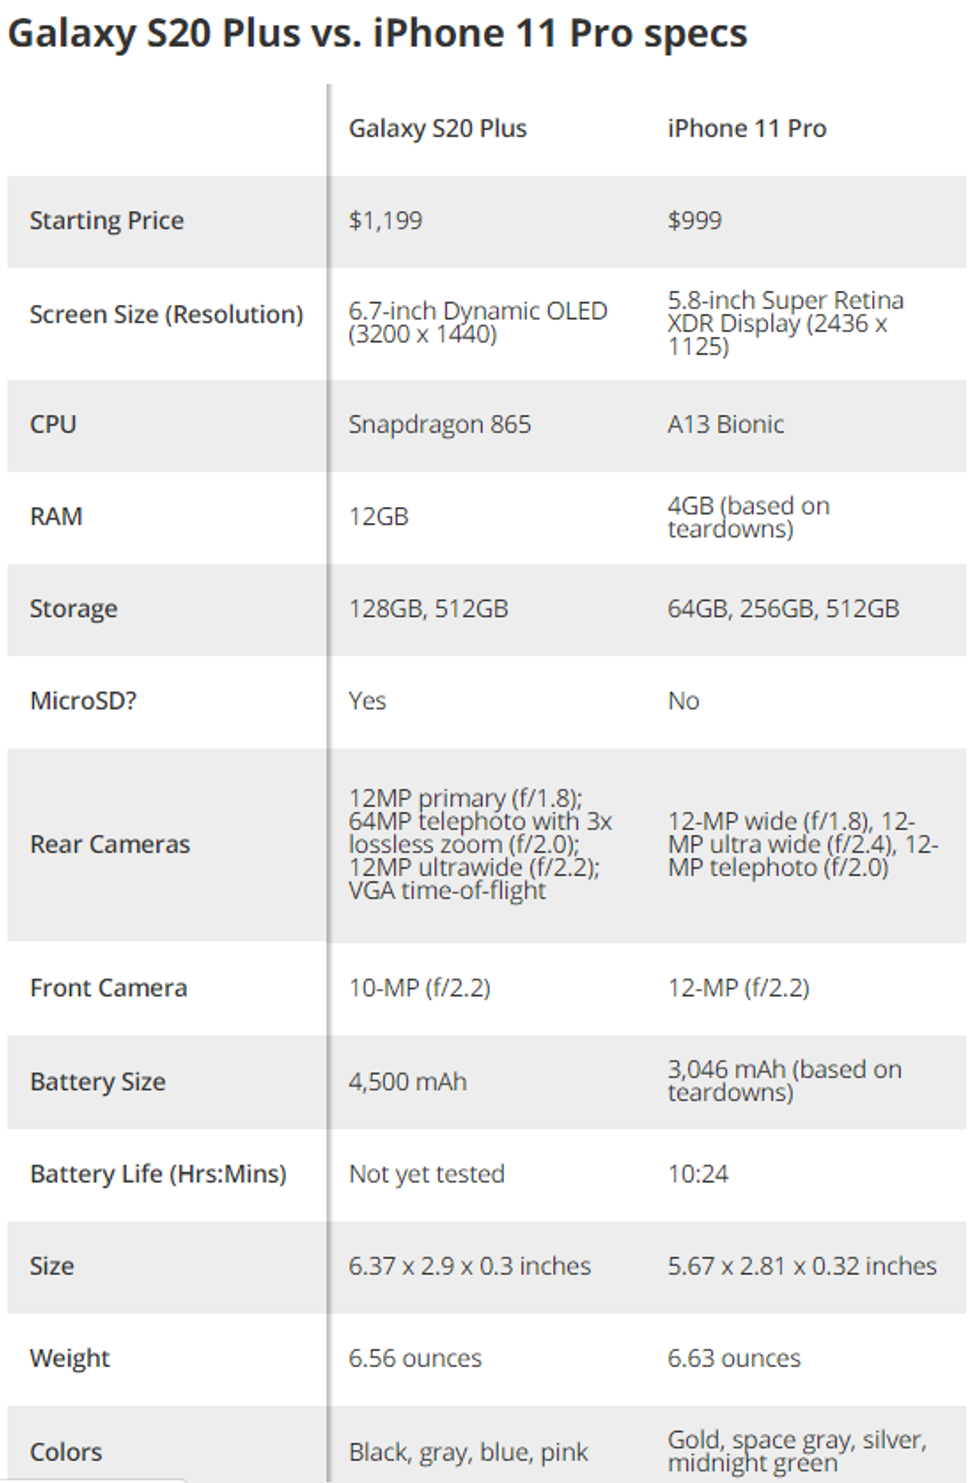Click the A13 Bionic cell
The image size is (980, 1483).
point(725,425)
